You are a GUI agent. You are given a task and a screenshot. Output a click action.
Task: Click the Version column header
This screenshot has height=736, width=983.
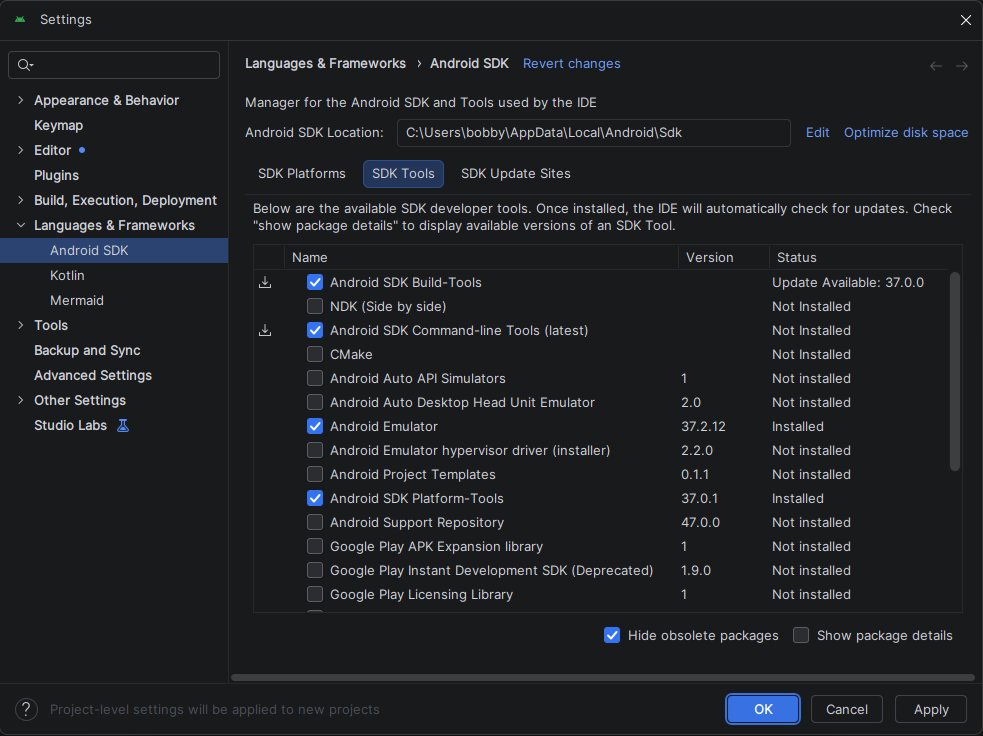(723, 257)
